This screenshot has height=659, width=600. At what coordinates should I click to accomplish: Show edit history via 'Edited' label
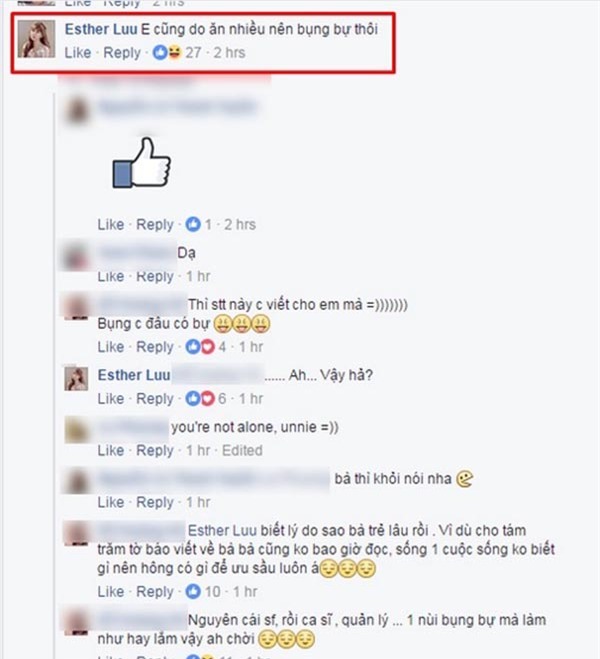tap(242, 450)
